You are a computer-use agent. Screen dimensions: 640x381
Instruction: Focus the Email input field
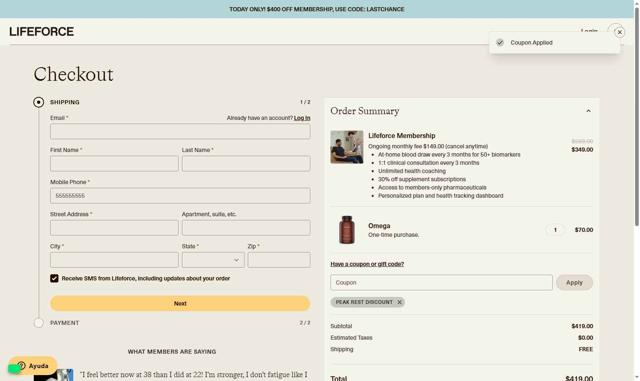pos(180,131)
